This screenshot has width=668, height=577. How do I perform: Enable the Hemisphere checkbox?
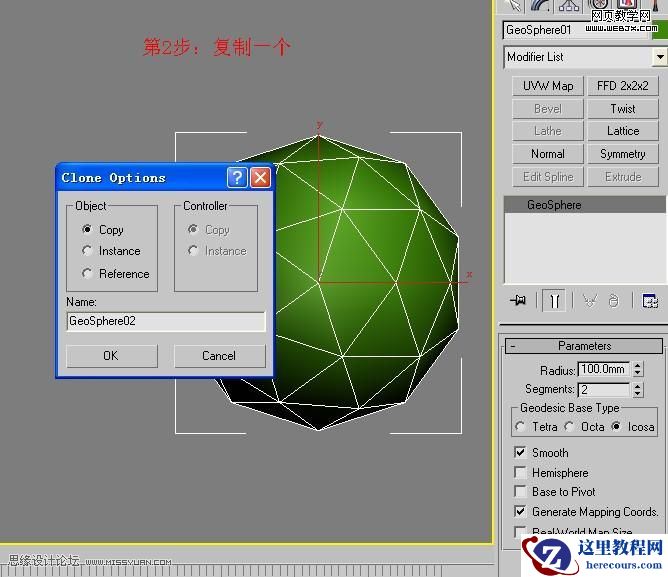click(520, 472)
